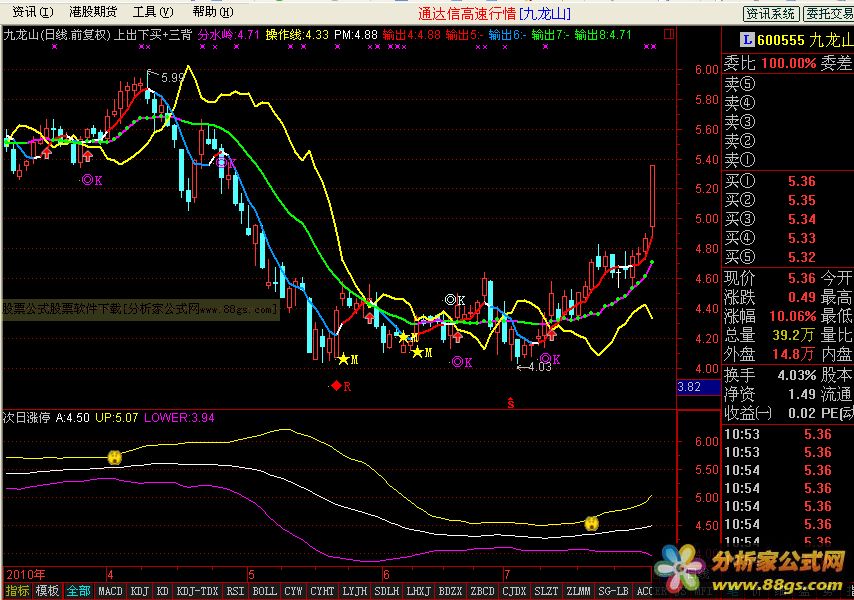
Task: Switch to the SLZT indicator tab
Action: [546, 591]
